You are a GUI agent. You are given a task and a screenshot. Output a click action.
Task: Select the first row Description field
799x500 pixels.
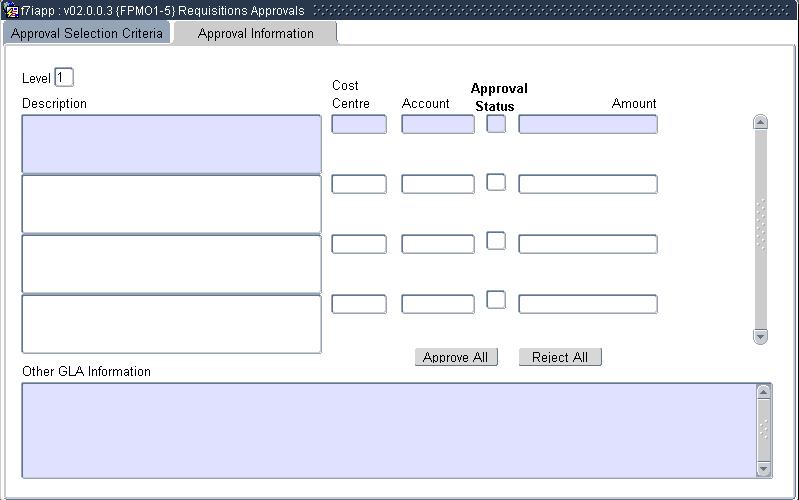pyautogui.click(x=172, y=144)
